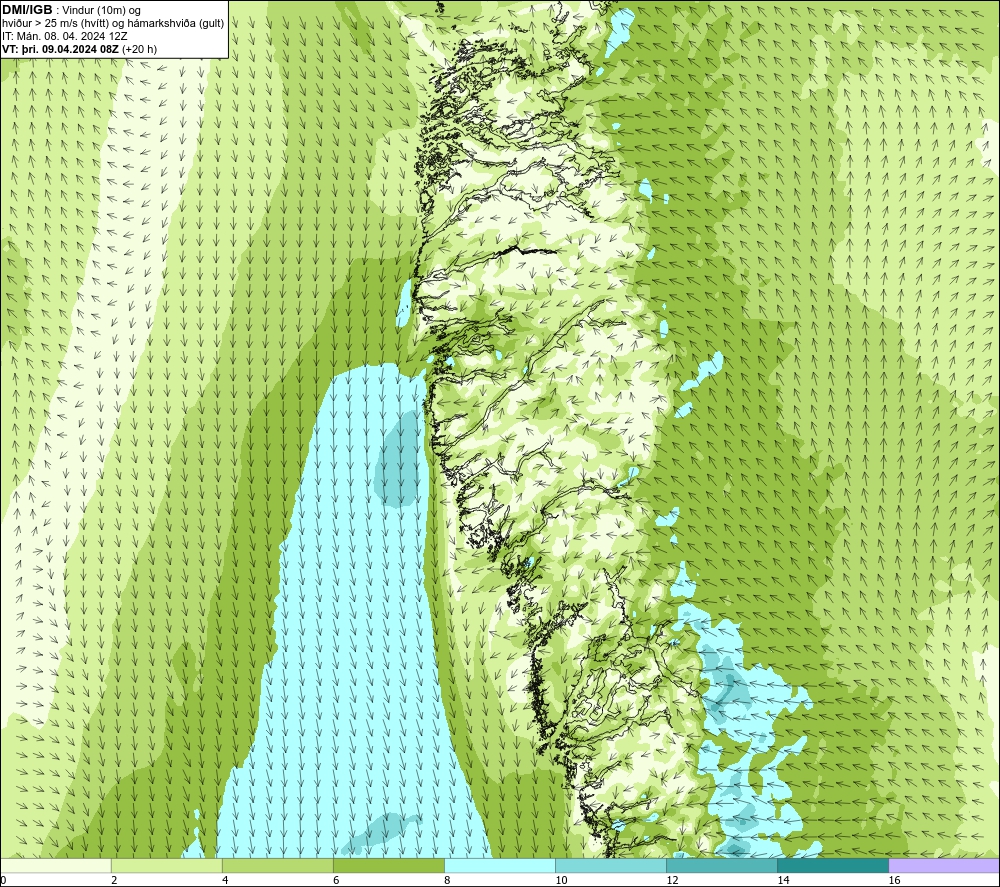Click the dark green 6–8 m/s legend swatch
Screen dimensions: 1000x887
[389, 865]
